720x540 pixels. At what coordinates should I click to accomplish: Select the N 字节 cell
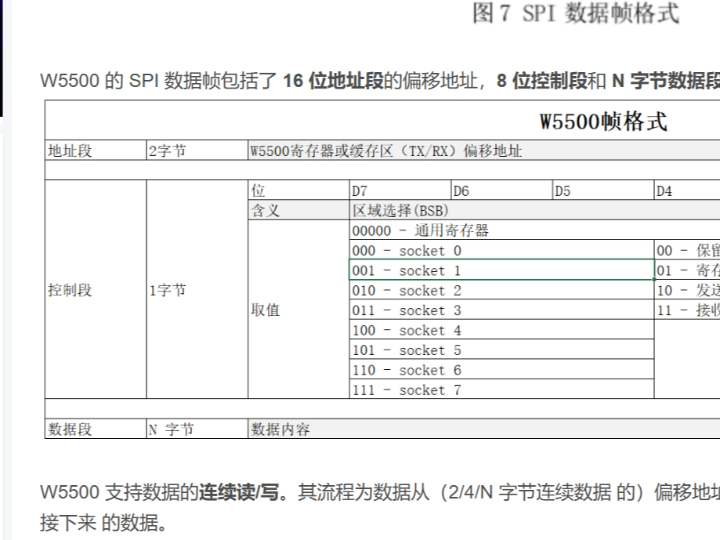(171, 430)
